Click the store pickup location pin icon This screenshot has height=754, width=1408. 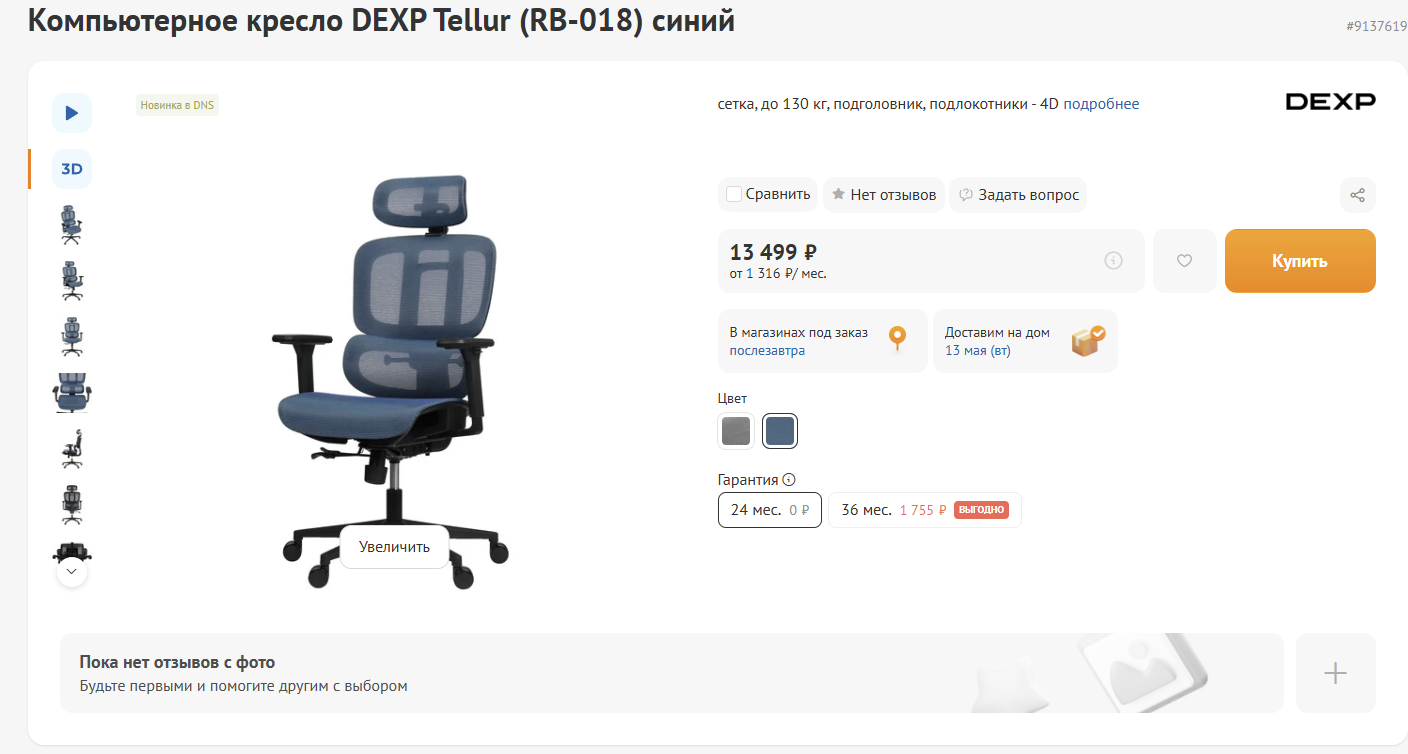897,339
